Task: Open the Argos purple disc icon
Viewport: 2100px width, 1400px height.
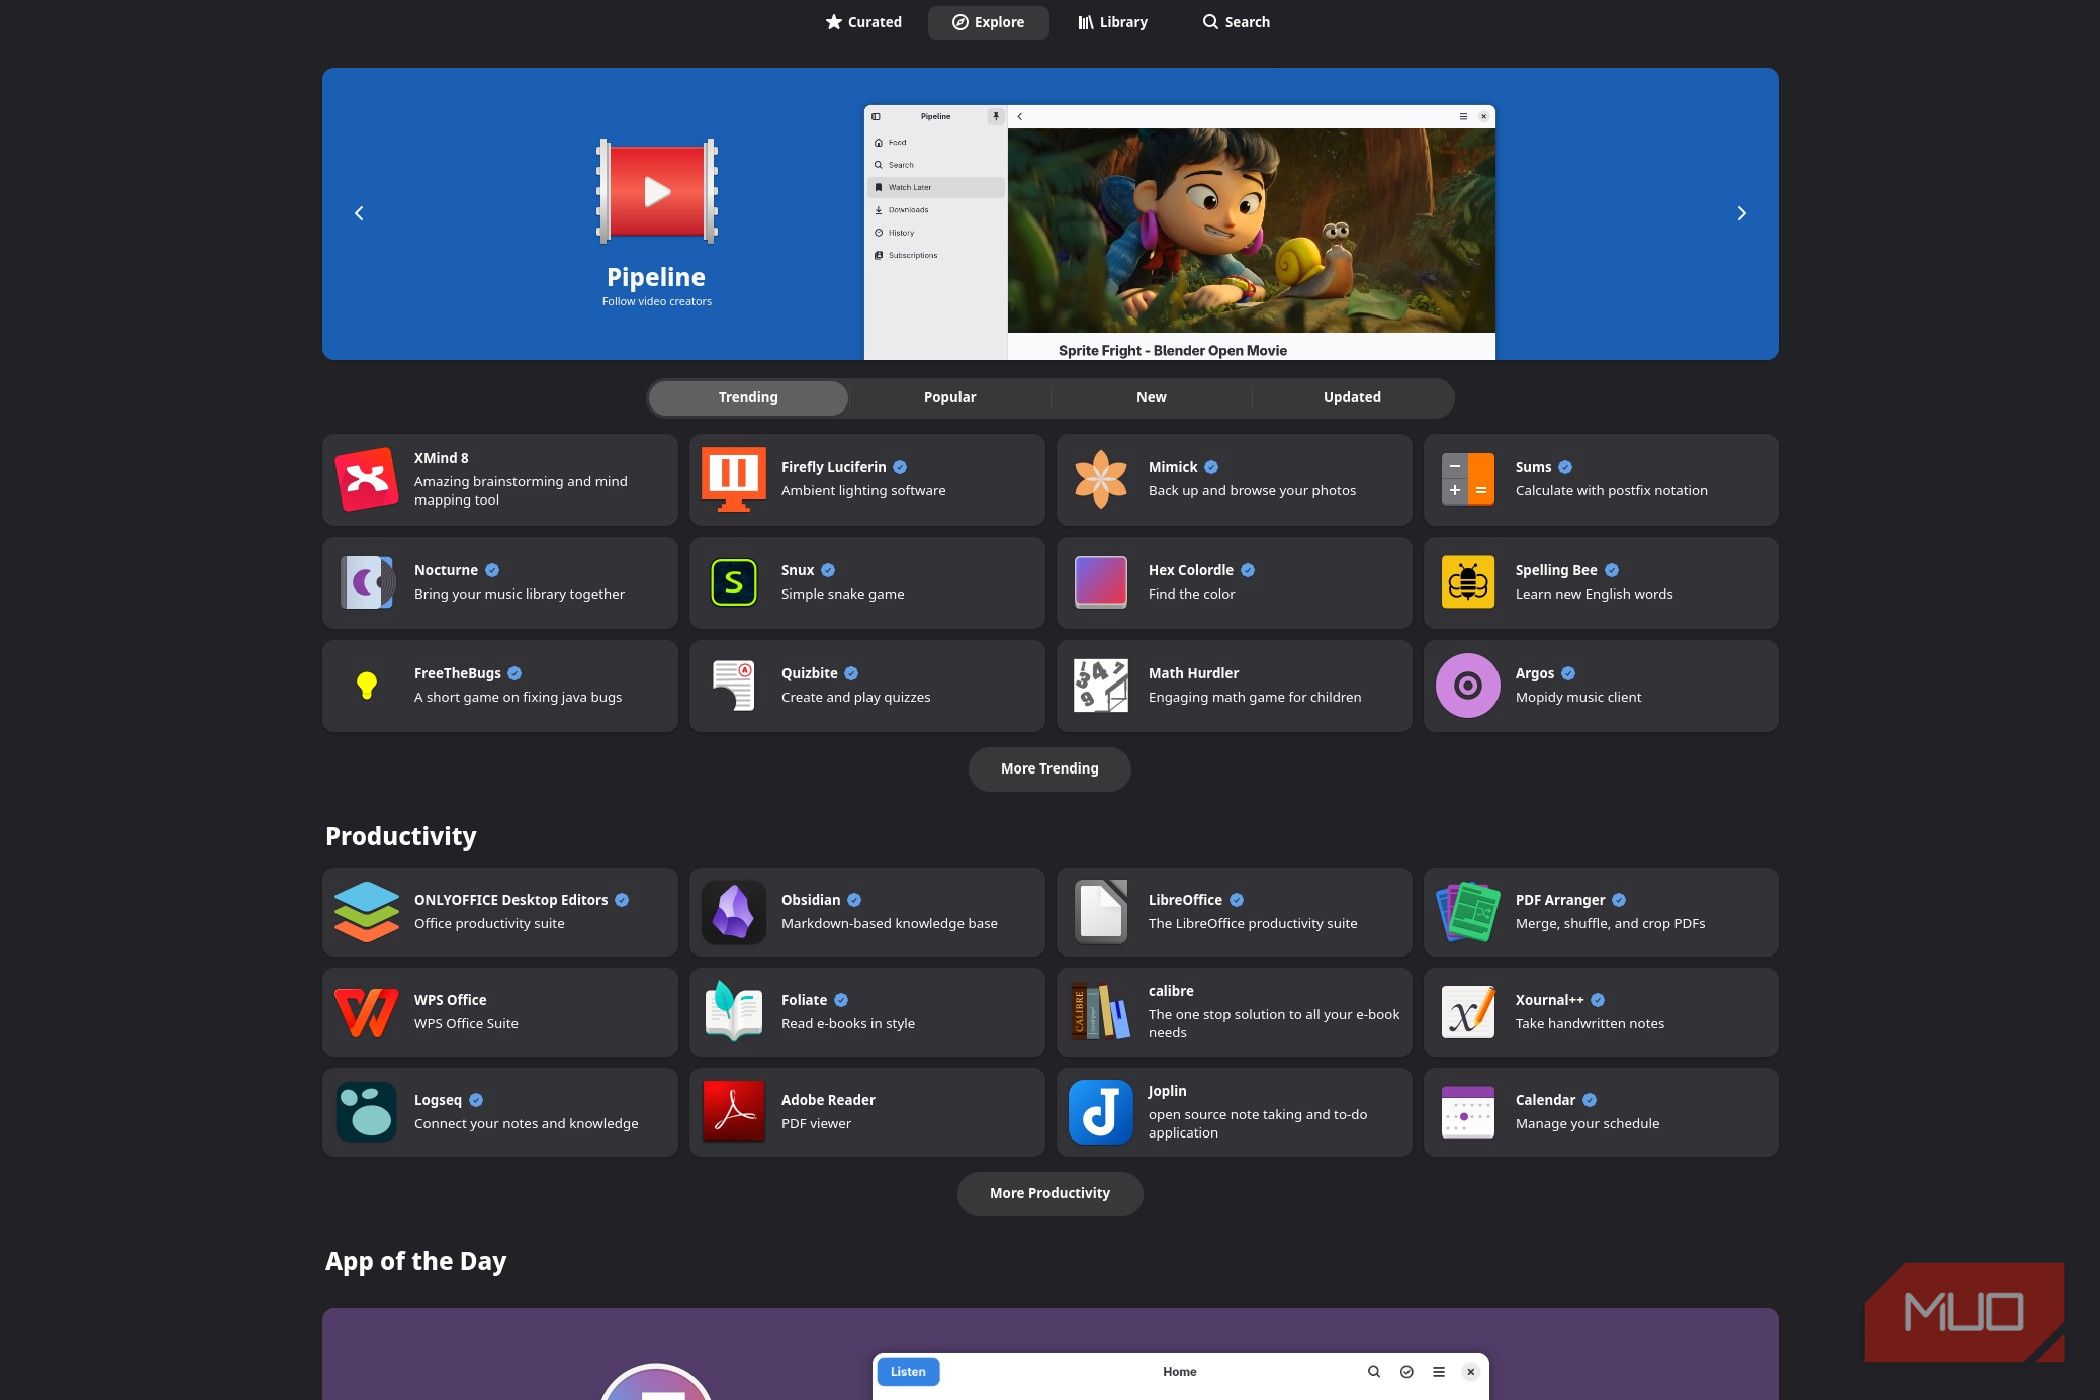Action: pyautogui.click(x=1467, y=685)
